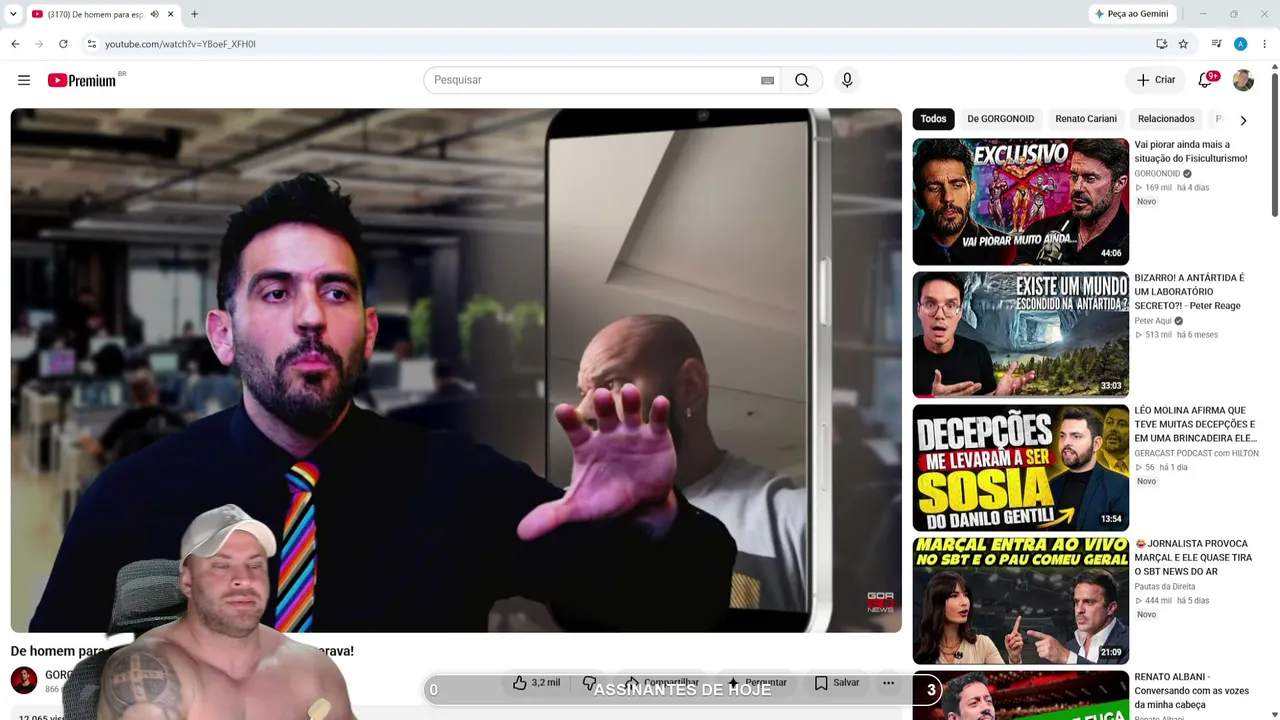
Task: Start voice search with microphone
Action: pyautogui.click(x=847, y=80)
